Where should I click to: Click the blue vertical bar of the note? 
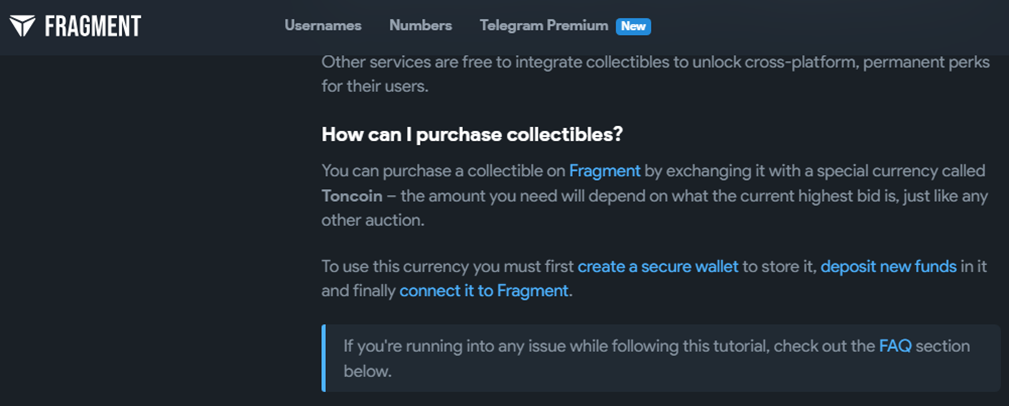pyautogui.click(x=324, y=358)
